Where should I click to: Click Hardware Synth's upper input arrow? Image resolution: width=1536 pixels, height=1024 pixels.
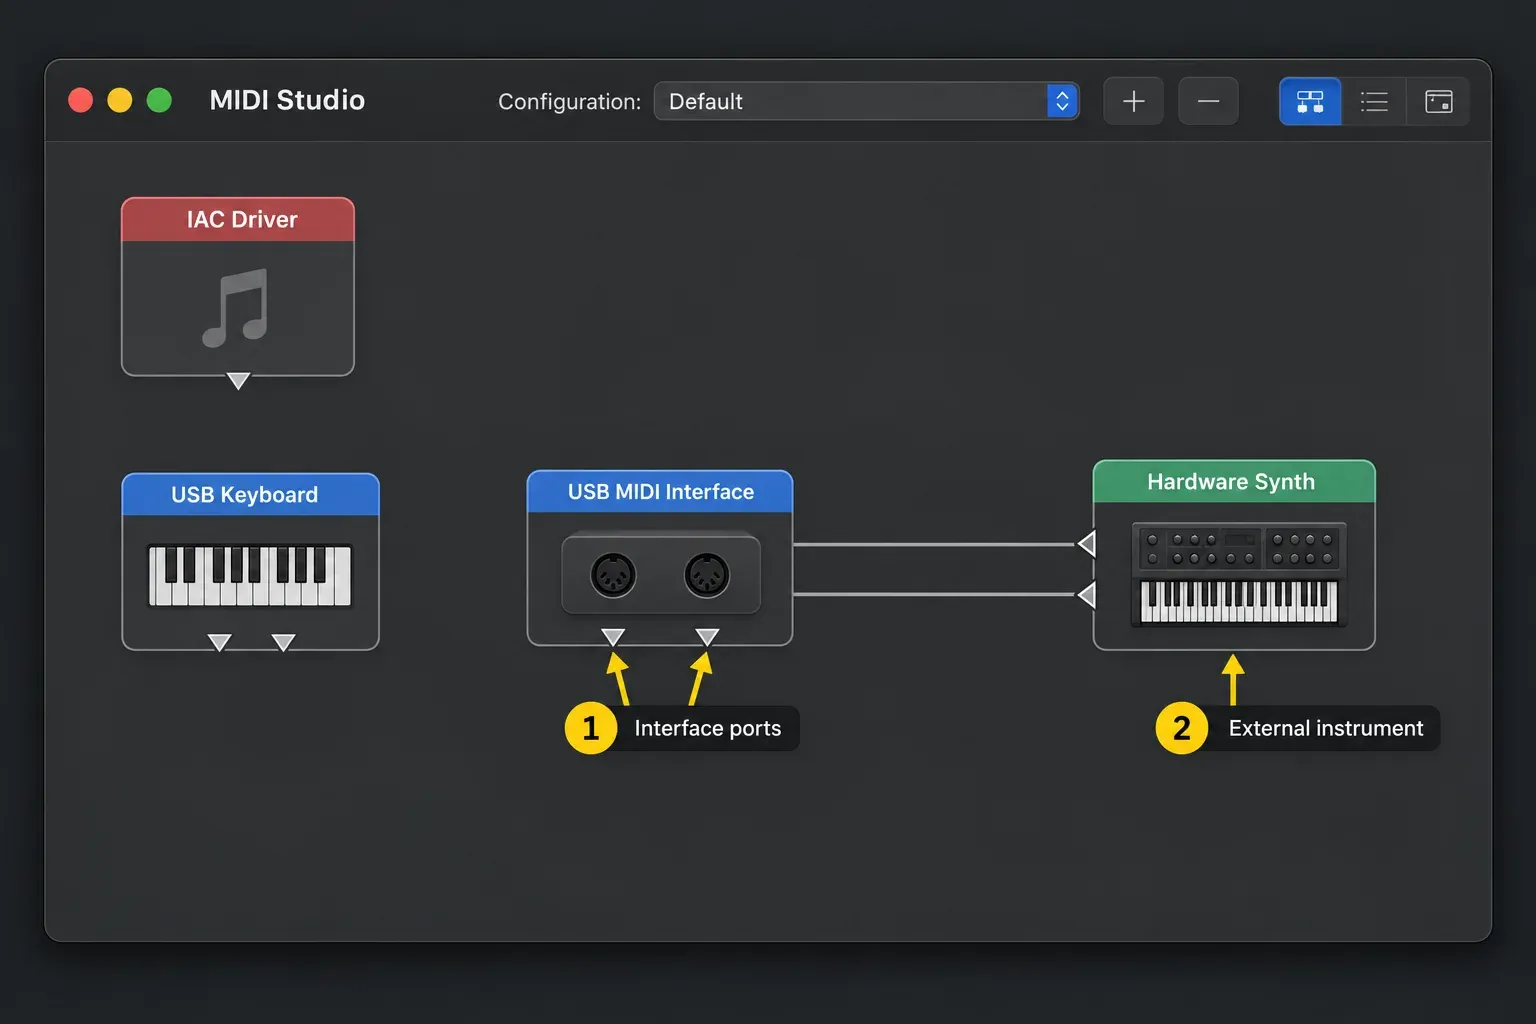tap(1087, 544)
